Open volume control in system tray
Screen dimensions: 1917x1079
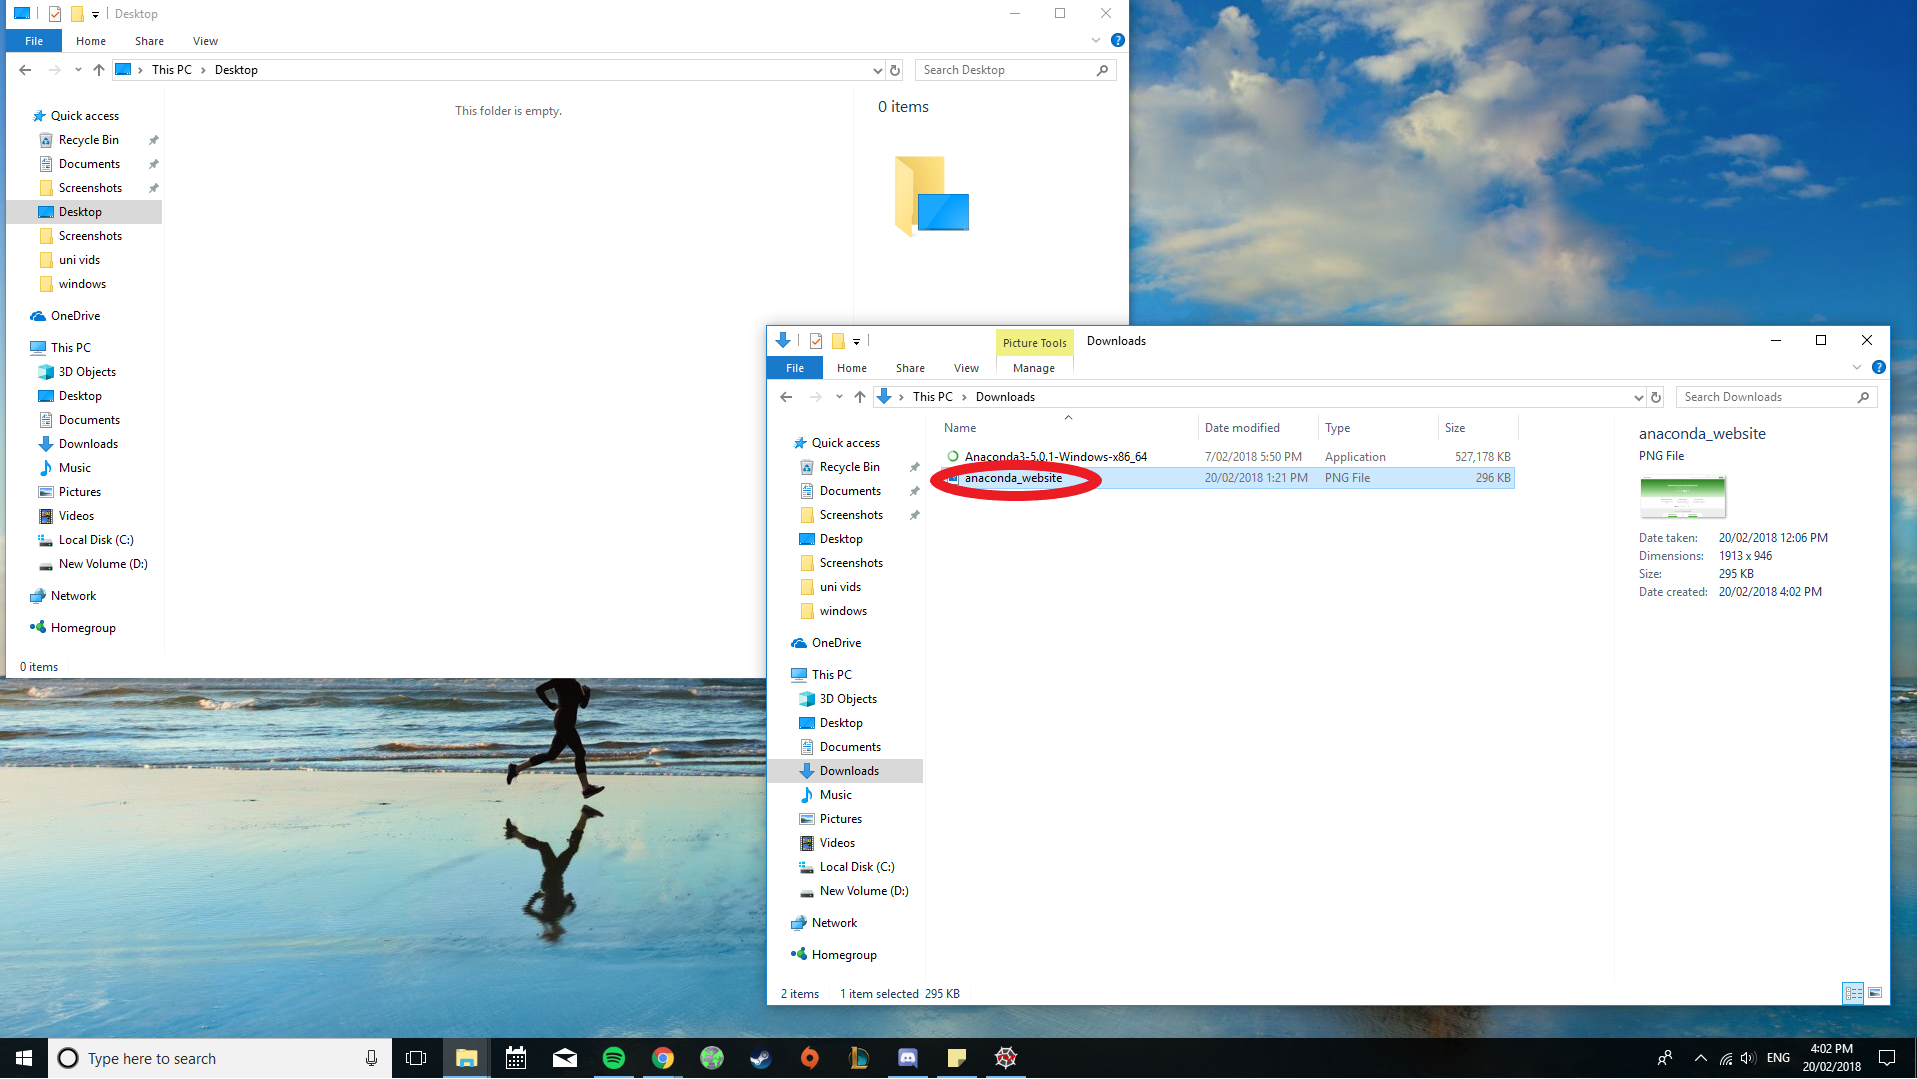1748,1058
